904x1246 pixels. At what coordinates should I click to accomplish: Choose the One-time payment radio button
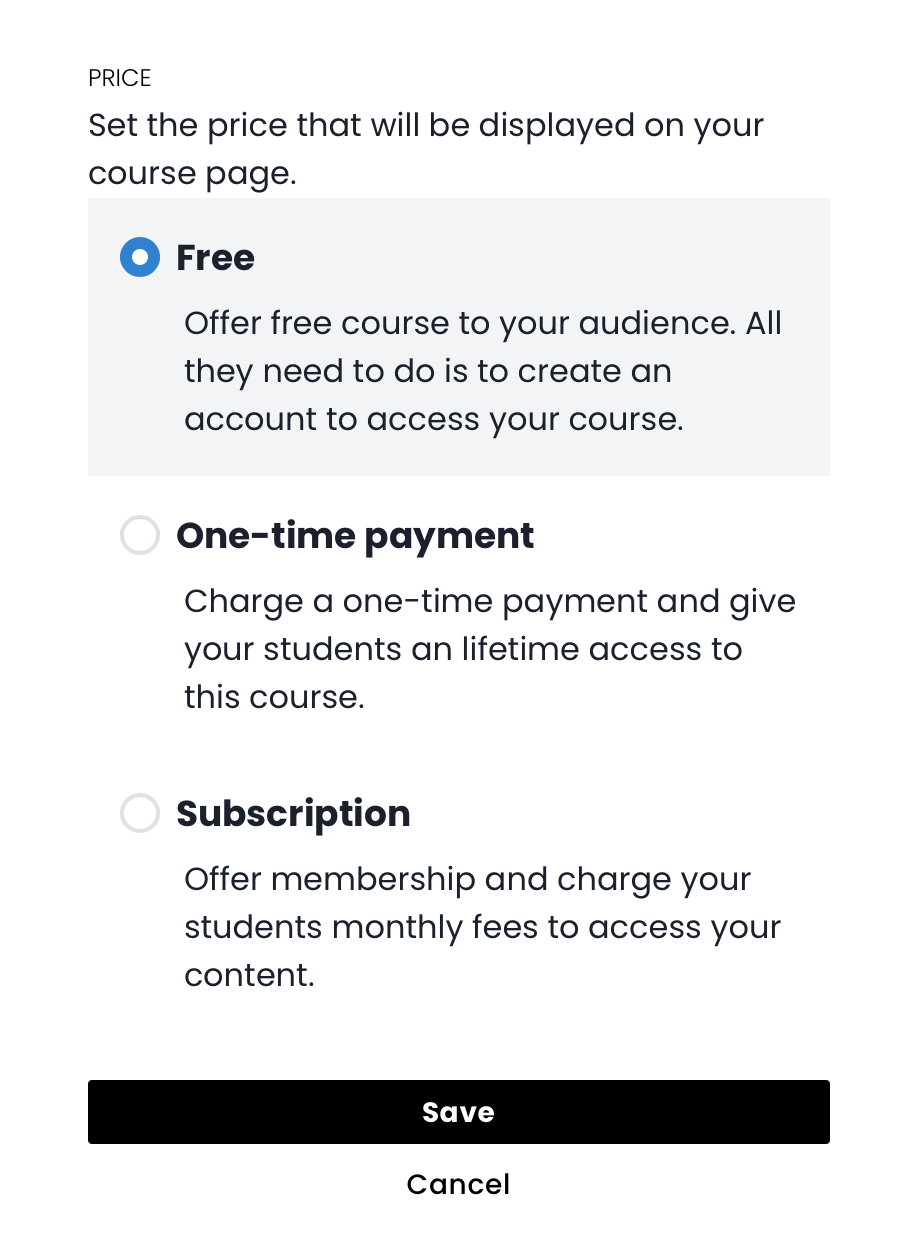tap(140, 536)
